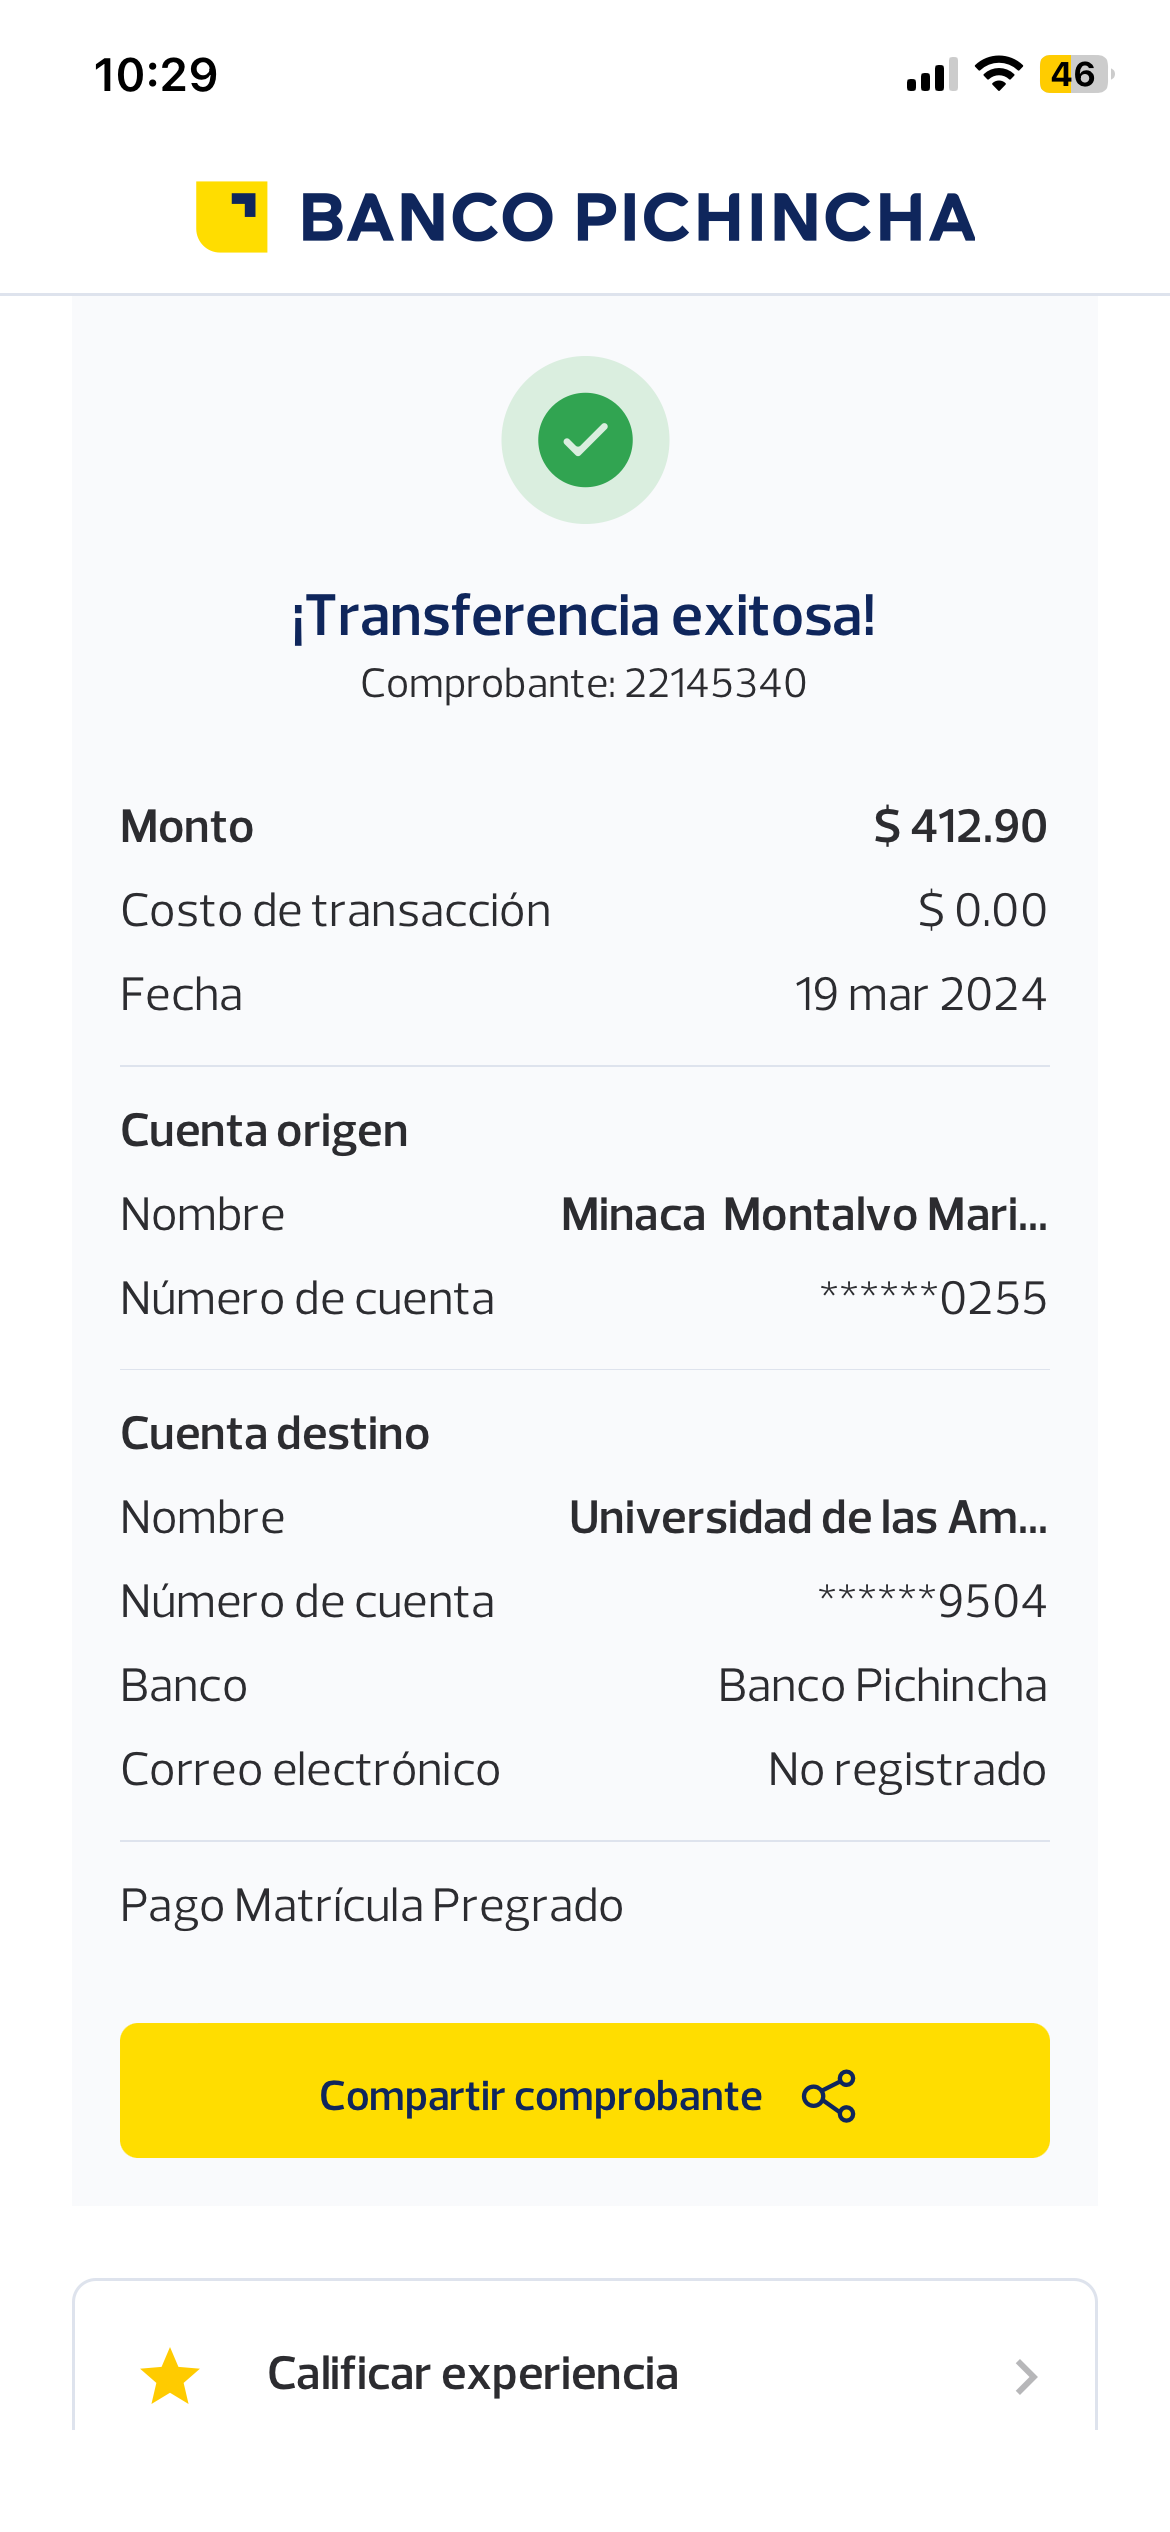
Task: Tap the ¡Transferencia exitosa! heading
Action: [584, 616]
